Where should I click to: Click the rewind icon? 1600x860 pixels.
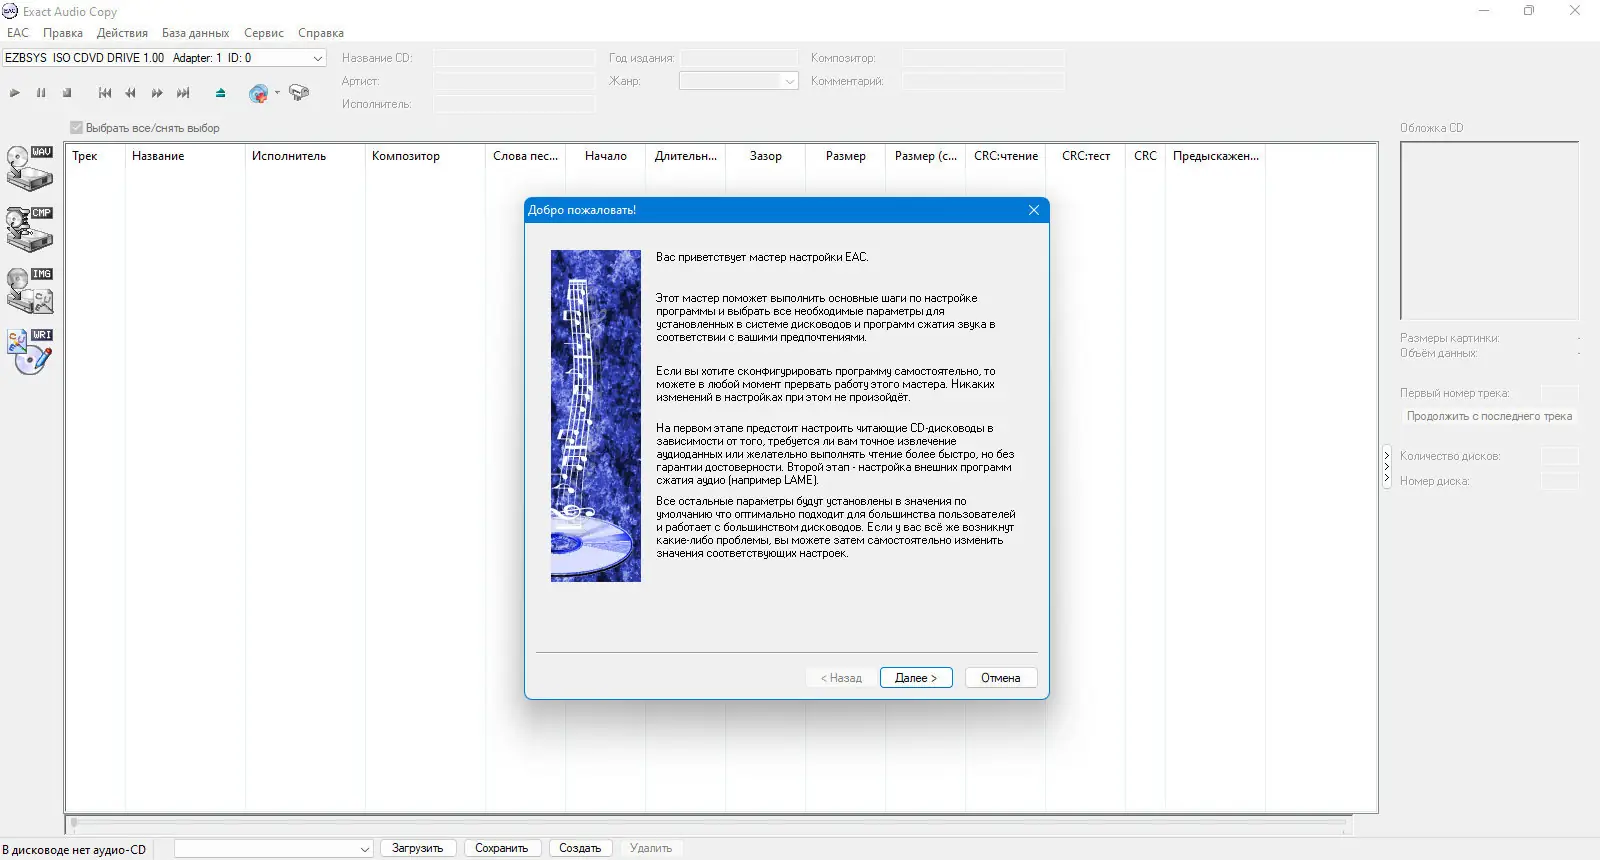click(x=130, y=93)
